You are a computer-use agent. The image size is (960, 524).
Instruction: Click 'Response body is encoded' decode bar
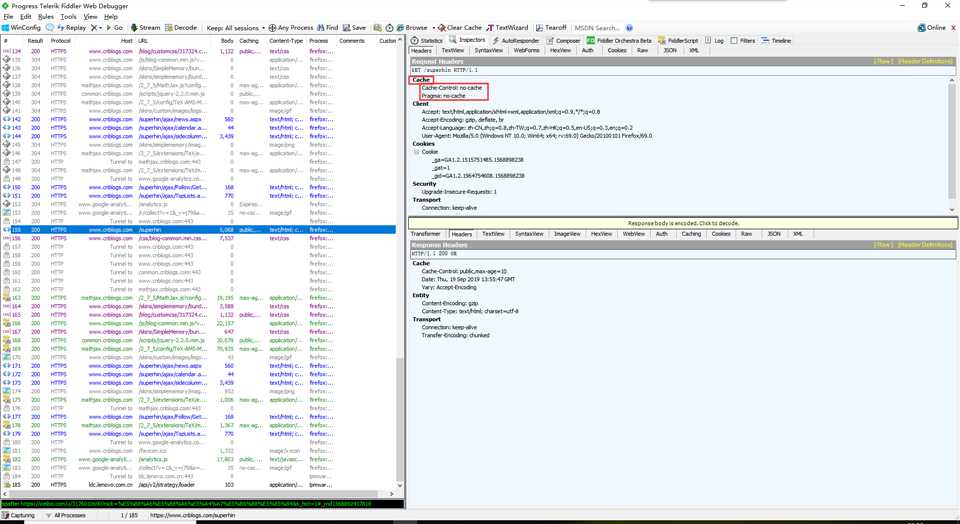point(683,223)
